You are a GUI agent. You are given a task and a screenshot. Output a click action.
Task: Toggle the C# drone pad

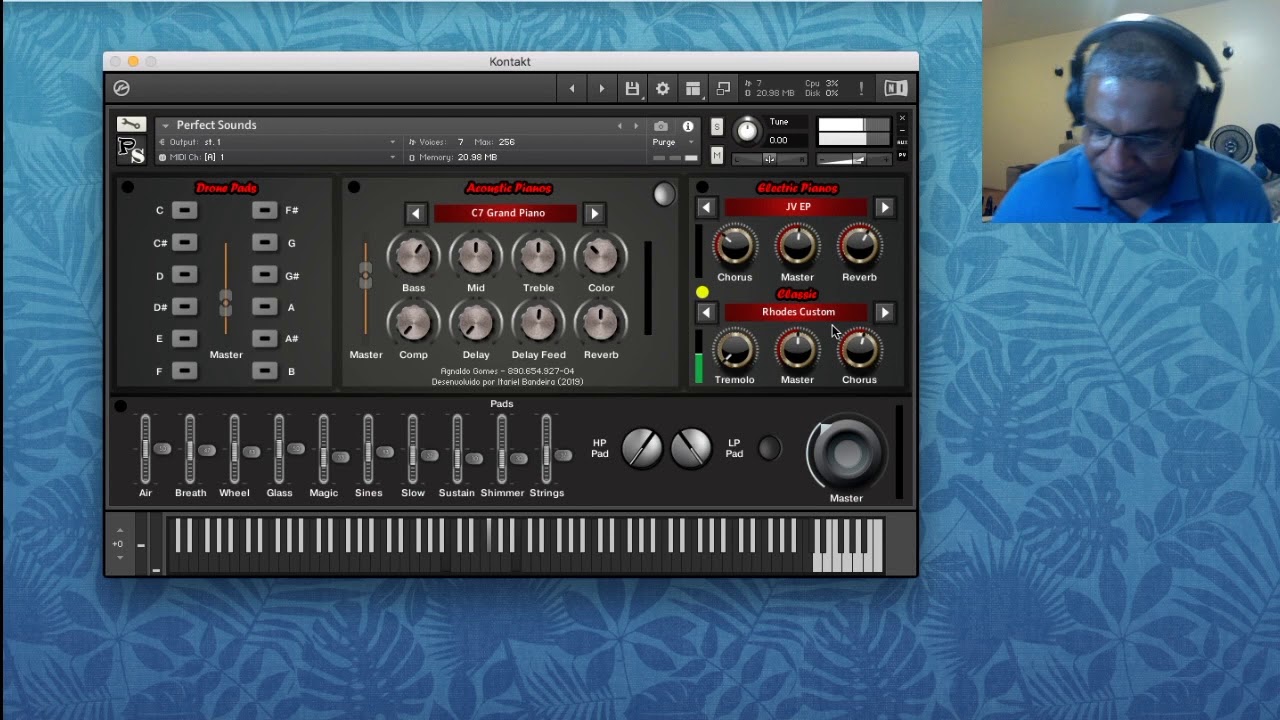(x=184, y=243)
